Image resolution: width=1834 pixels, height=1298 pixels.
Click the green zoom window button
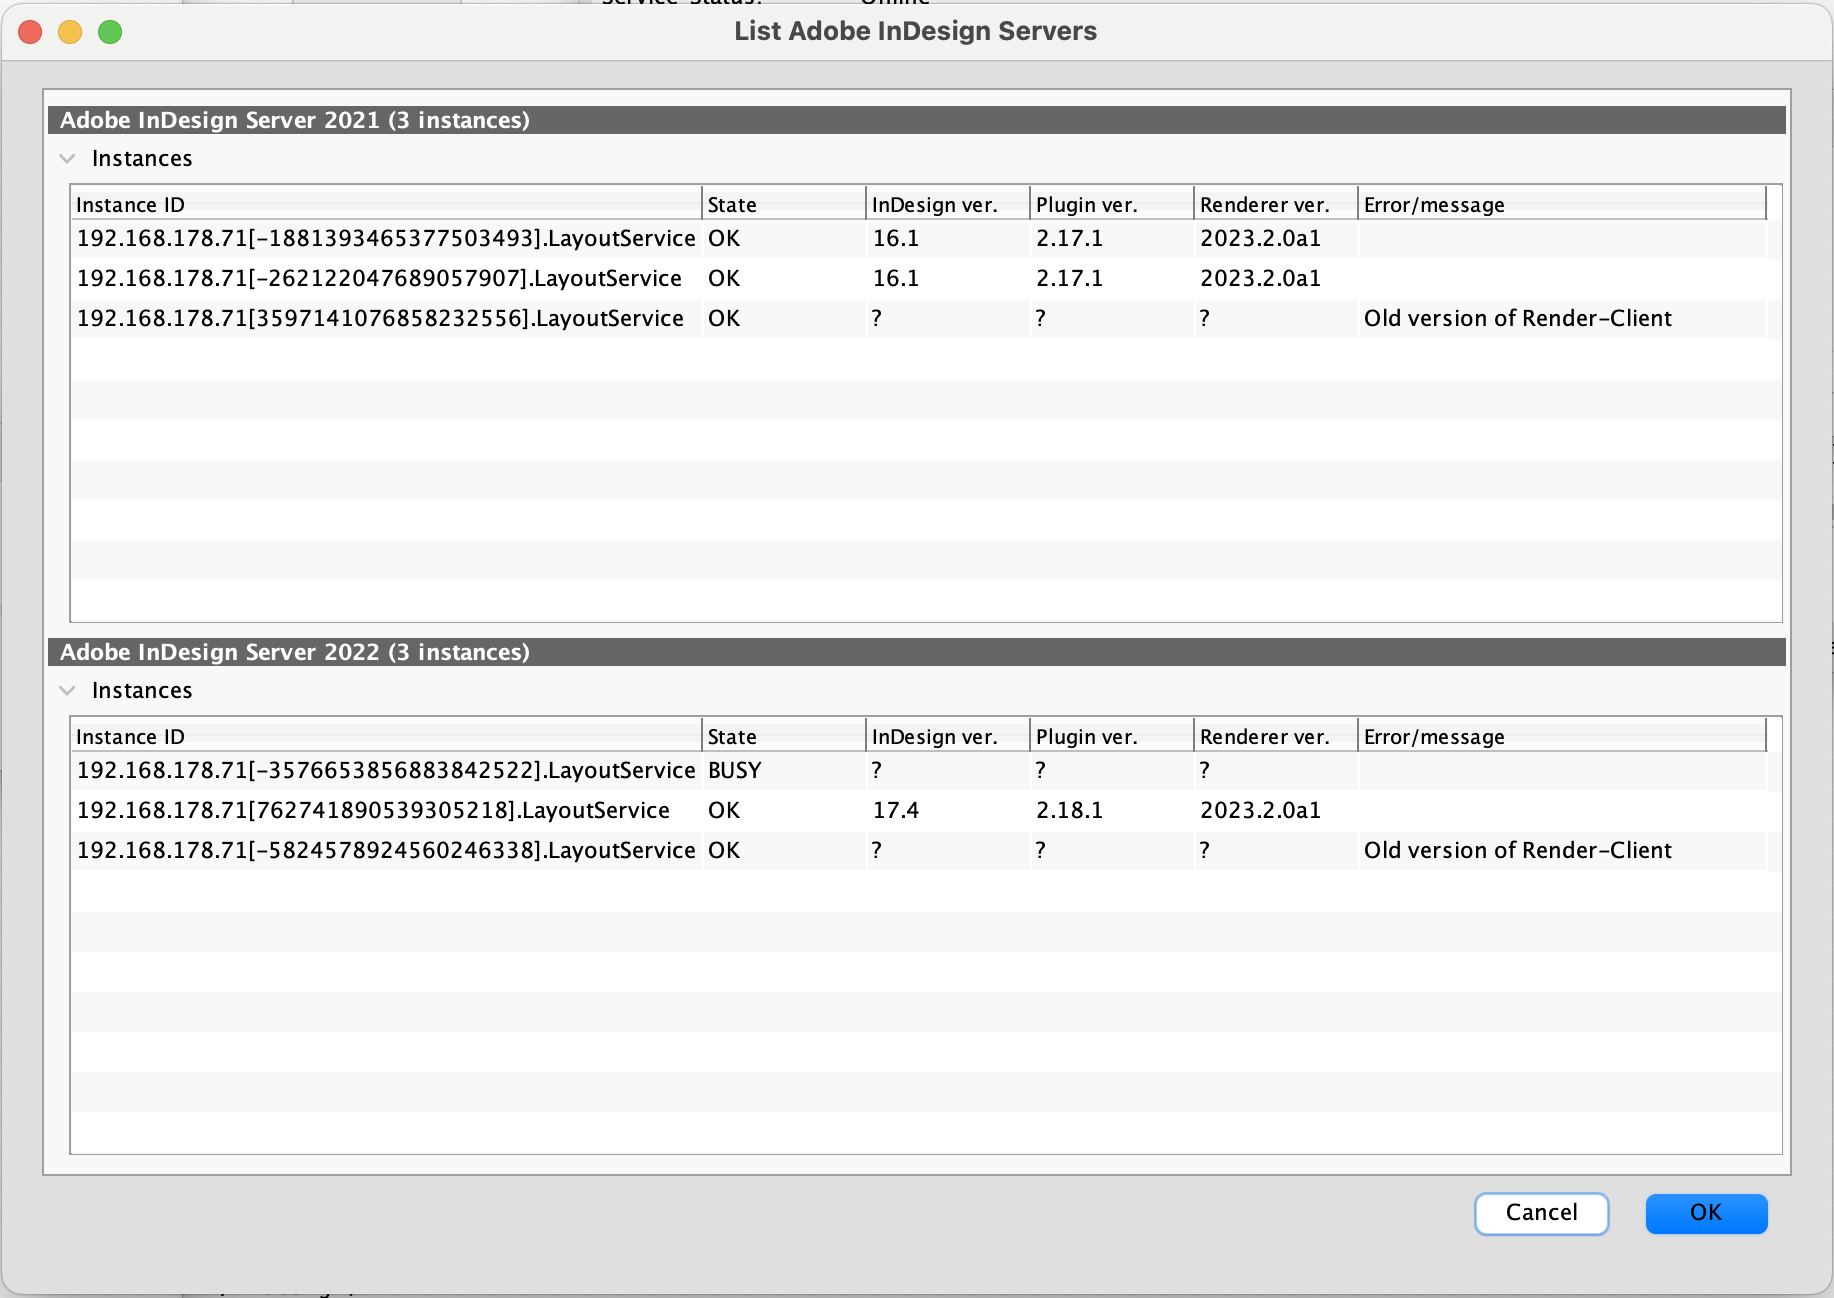coord(110,32)
